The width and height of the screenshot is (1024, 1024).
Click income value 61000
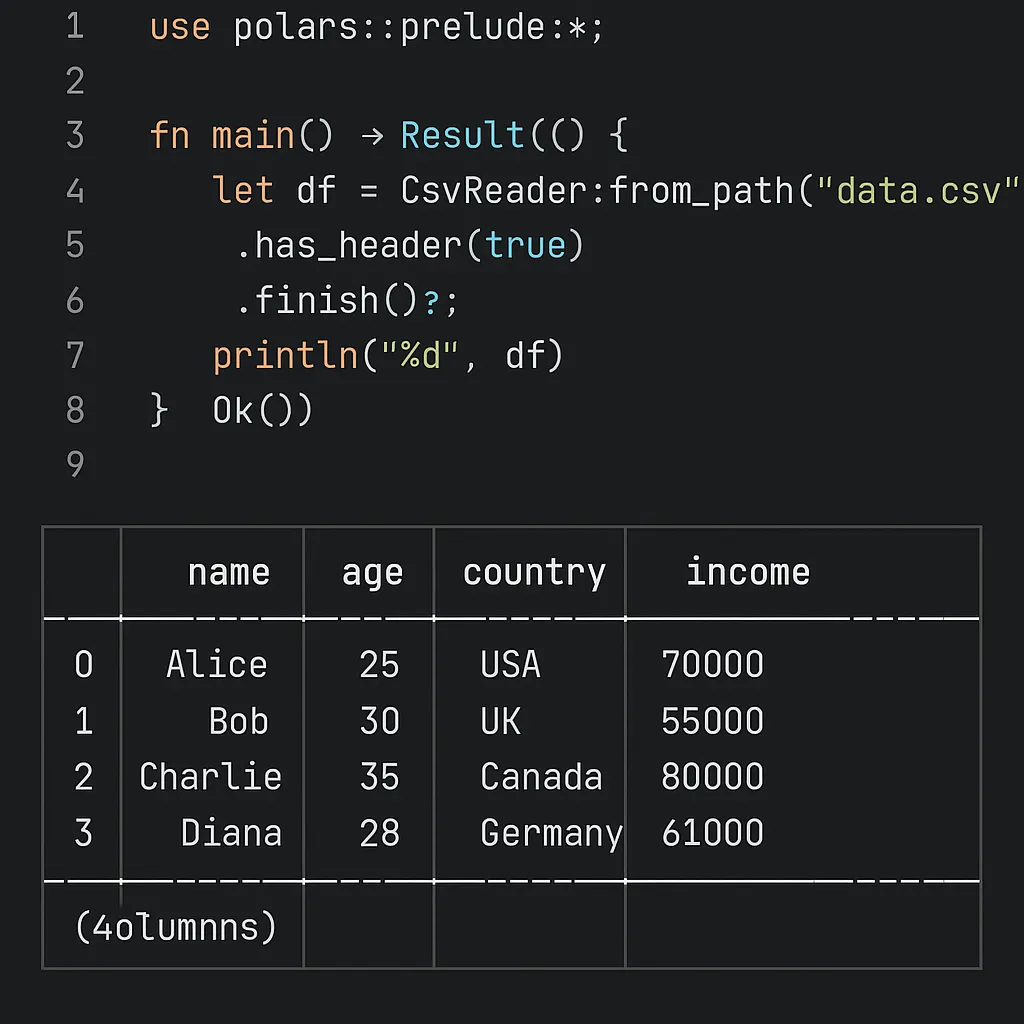pyautogui.click(x=712, y=833)
